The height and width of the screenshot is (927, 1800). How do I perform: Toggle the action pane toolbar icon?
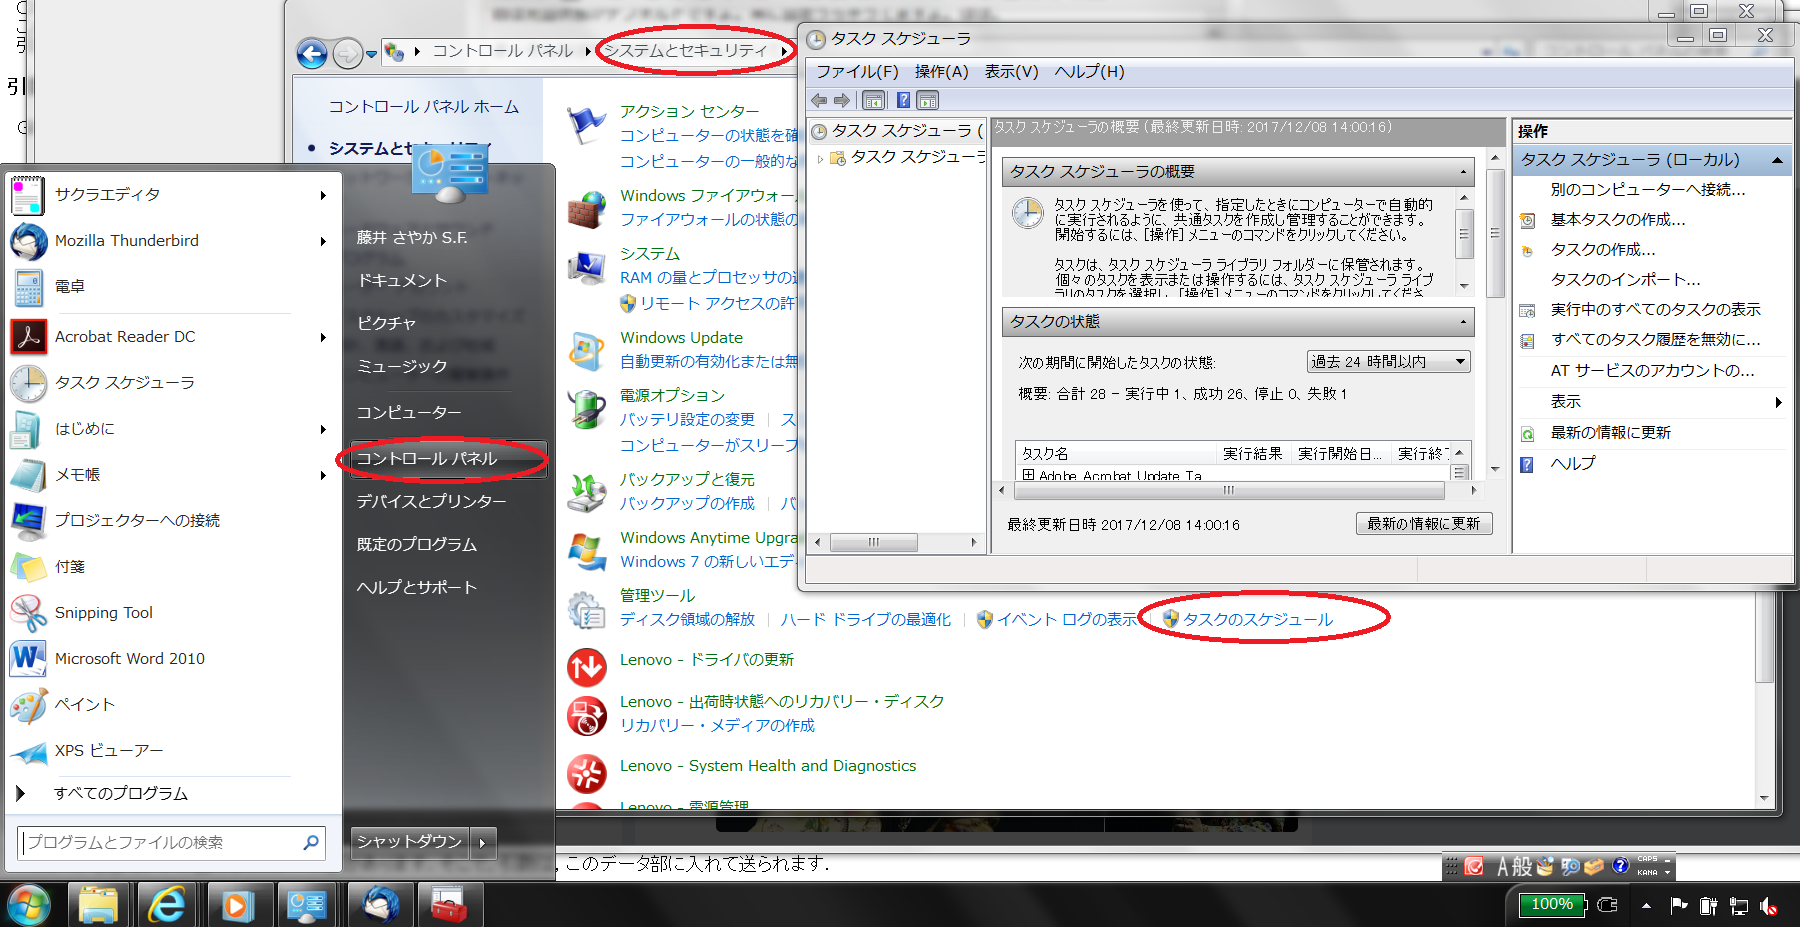[928, 100]
